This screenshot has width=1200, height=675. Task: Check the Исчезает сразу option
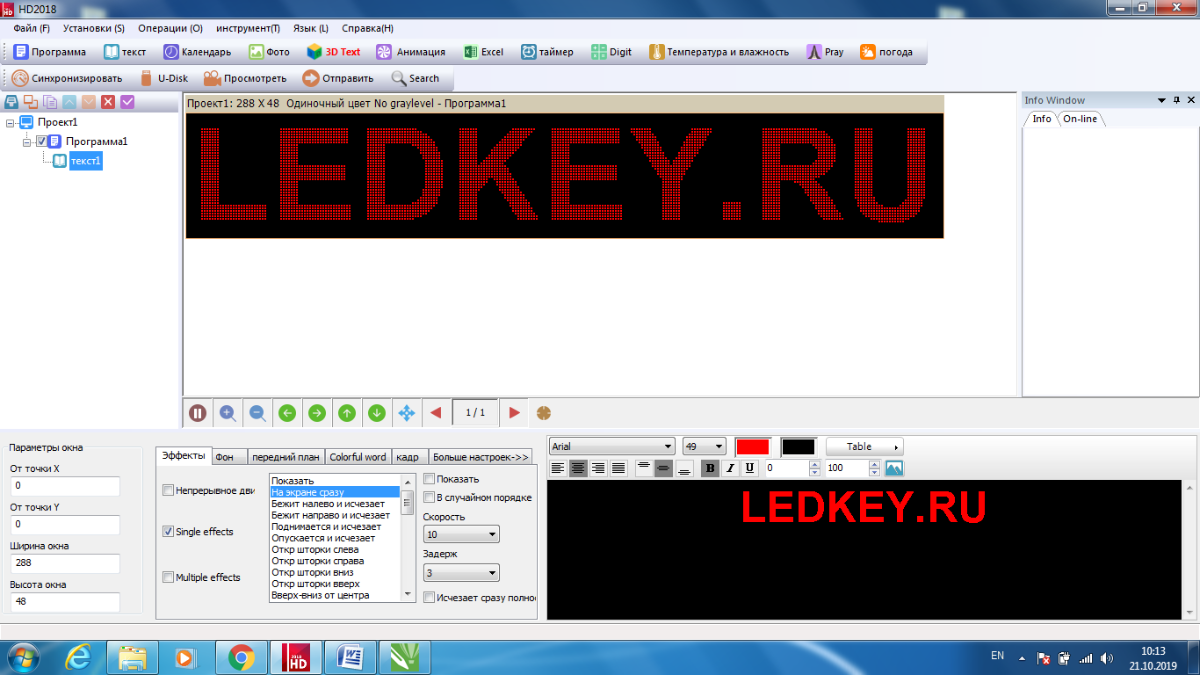point(429,597)
